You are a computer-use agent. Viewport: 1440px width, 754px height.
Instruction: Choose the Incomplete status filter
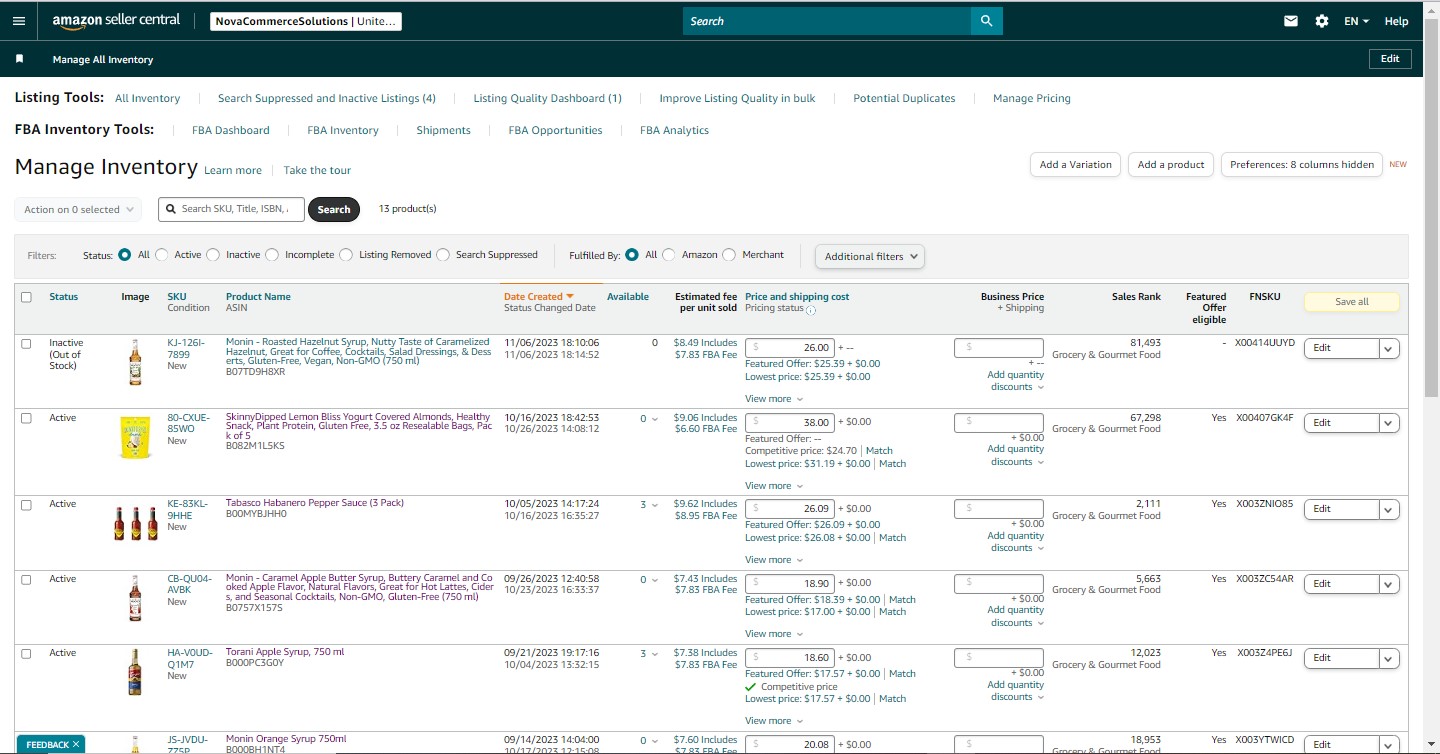[x=272, y=255]
